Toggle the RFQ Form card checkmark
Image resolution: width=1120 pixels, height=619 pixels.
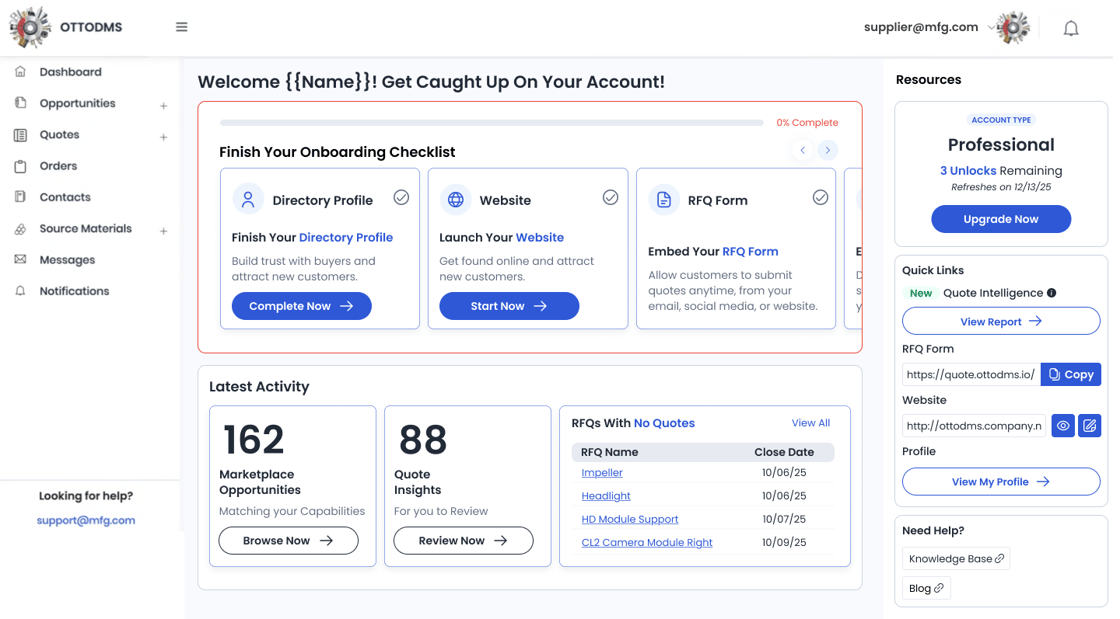point(820,198)
